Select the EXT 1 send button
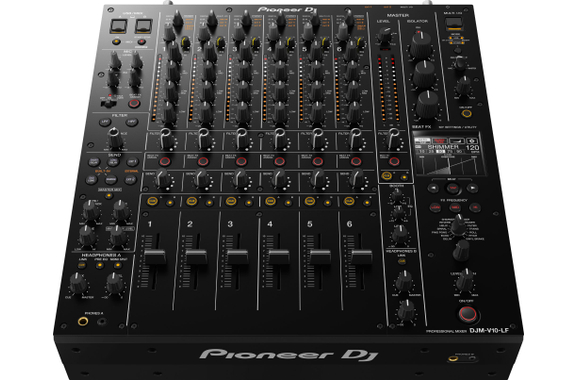 click(x=132, y=162)
